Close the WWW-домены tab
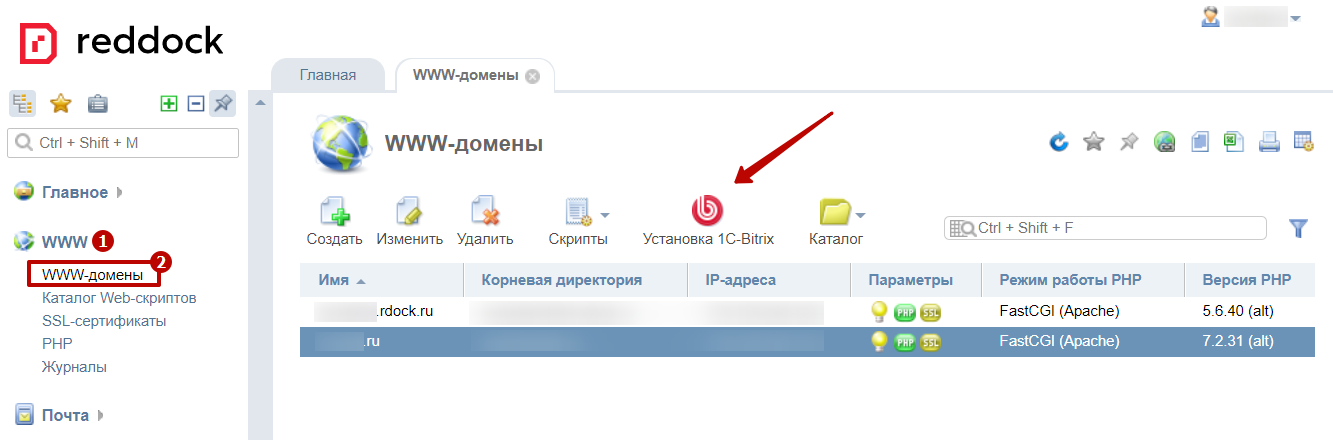This screenshot has width=1333, height=440. (x=532, y=77)
